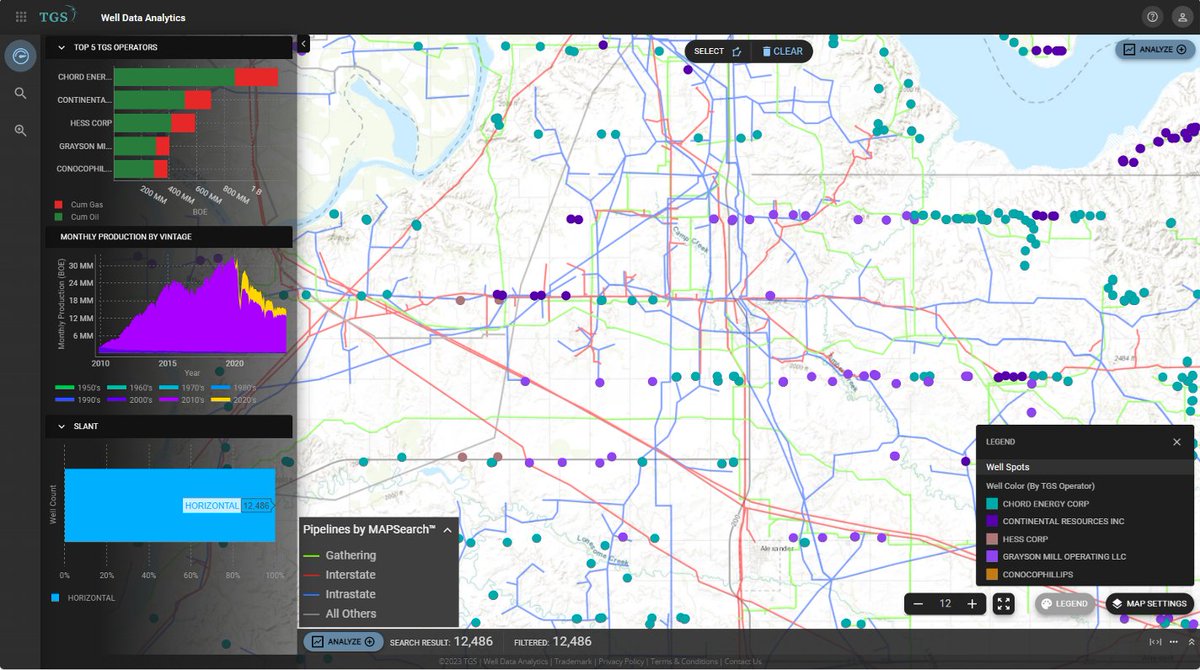Viewport: 1200px width, 670px height.
Task: Clear the map selection
Action: pyautogui.click(x=782, y=51)
